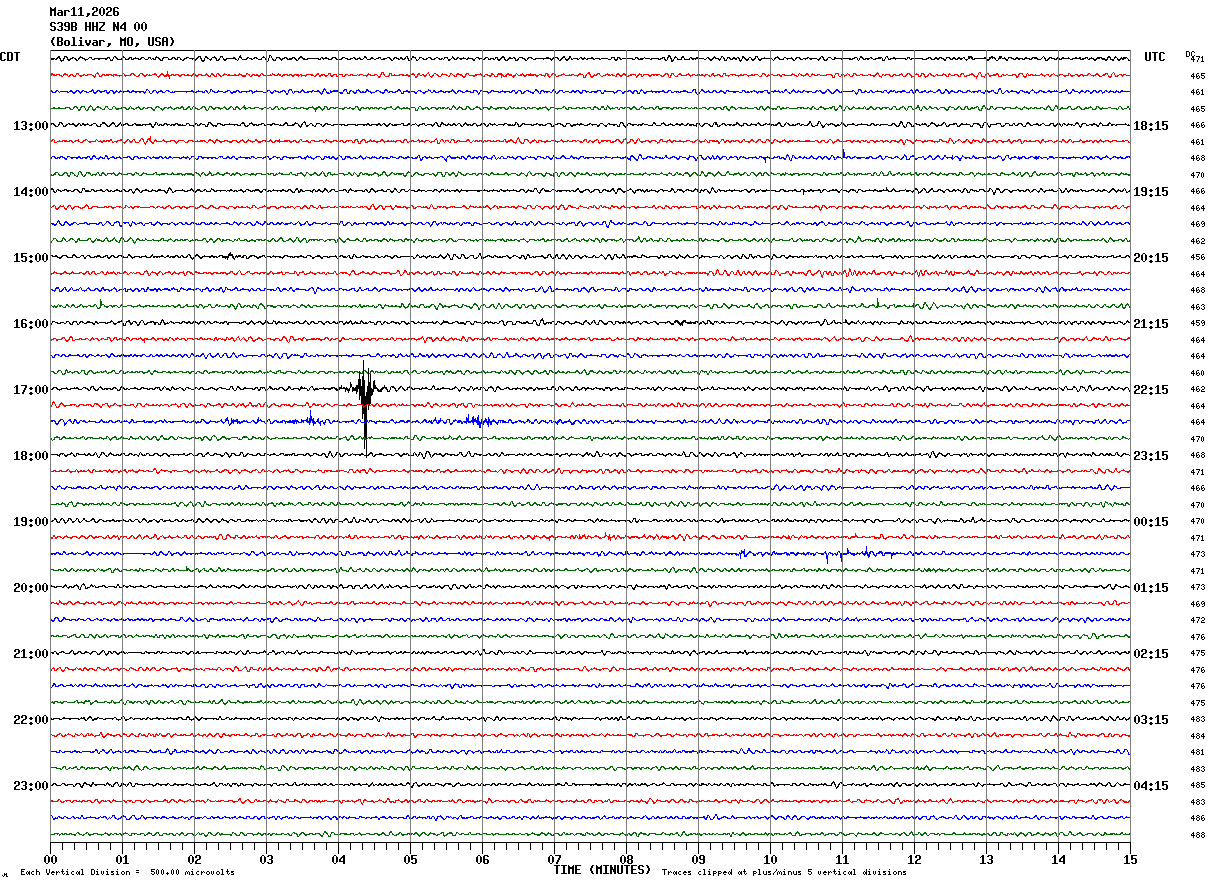Click the minute 08 tick on the x-axis
Viewport: 1210px width, 886px height.
626,859
